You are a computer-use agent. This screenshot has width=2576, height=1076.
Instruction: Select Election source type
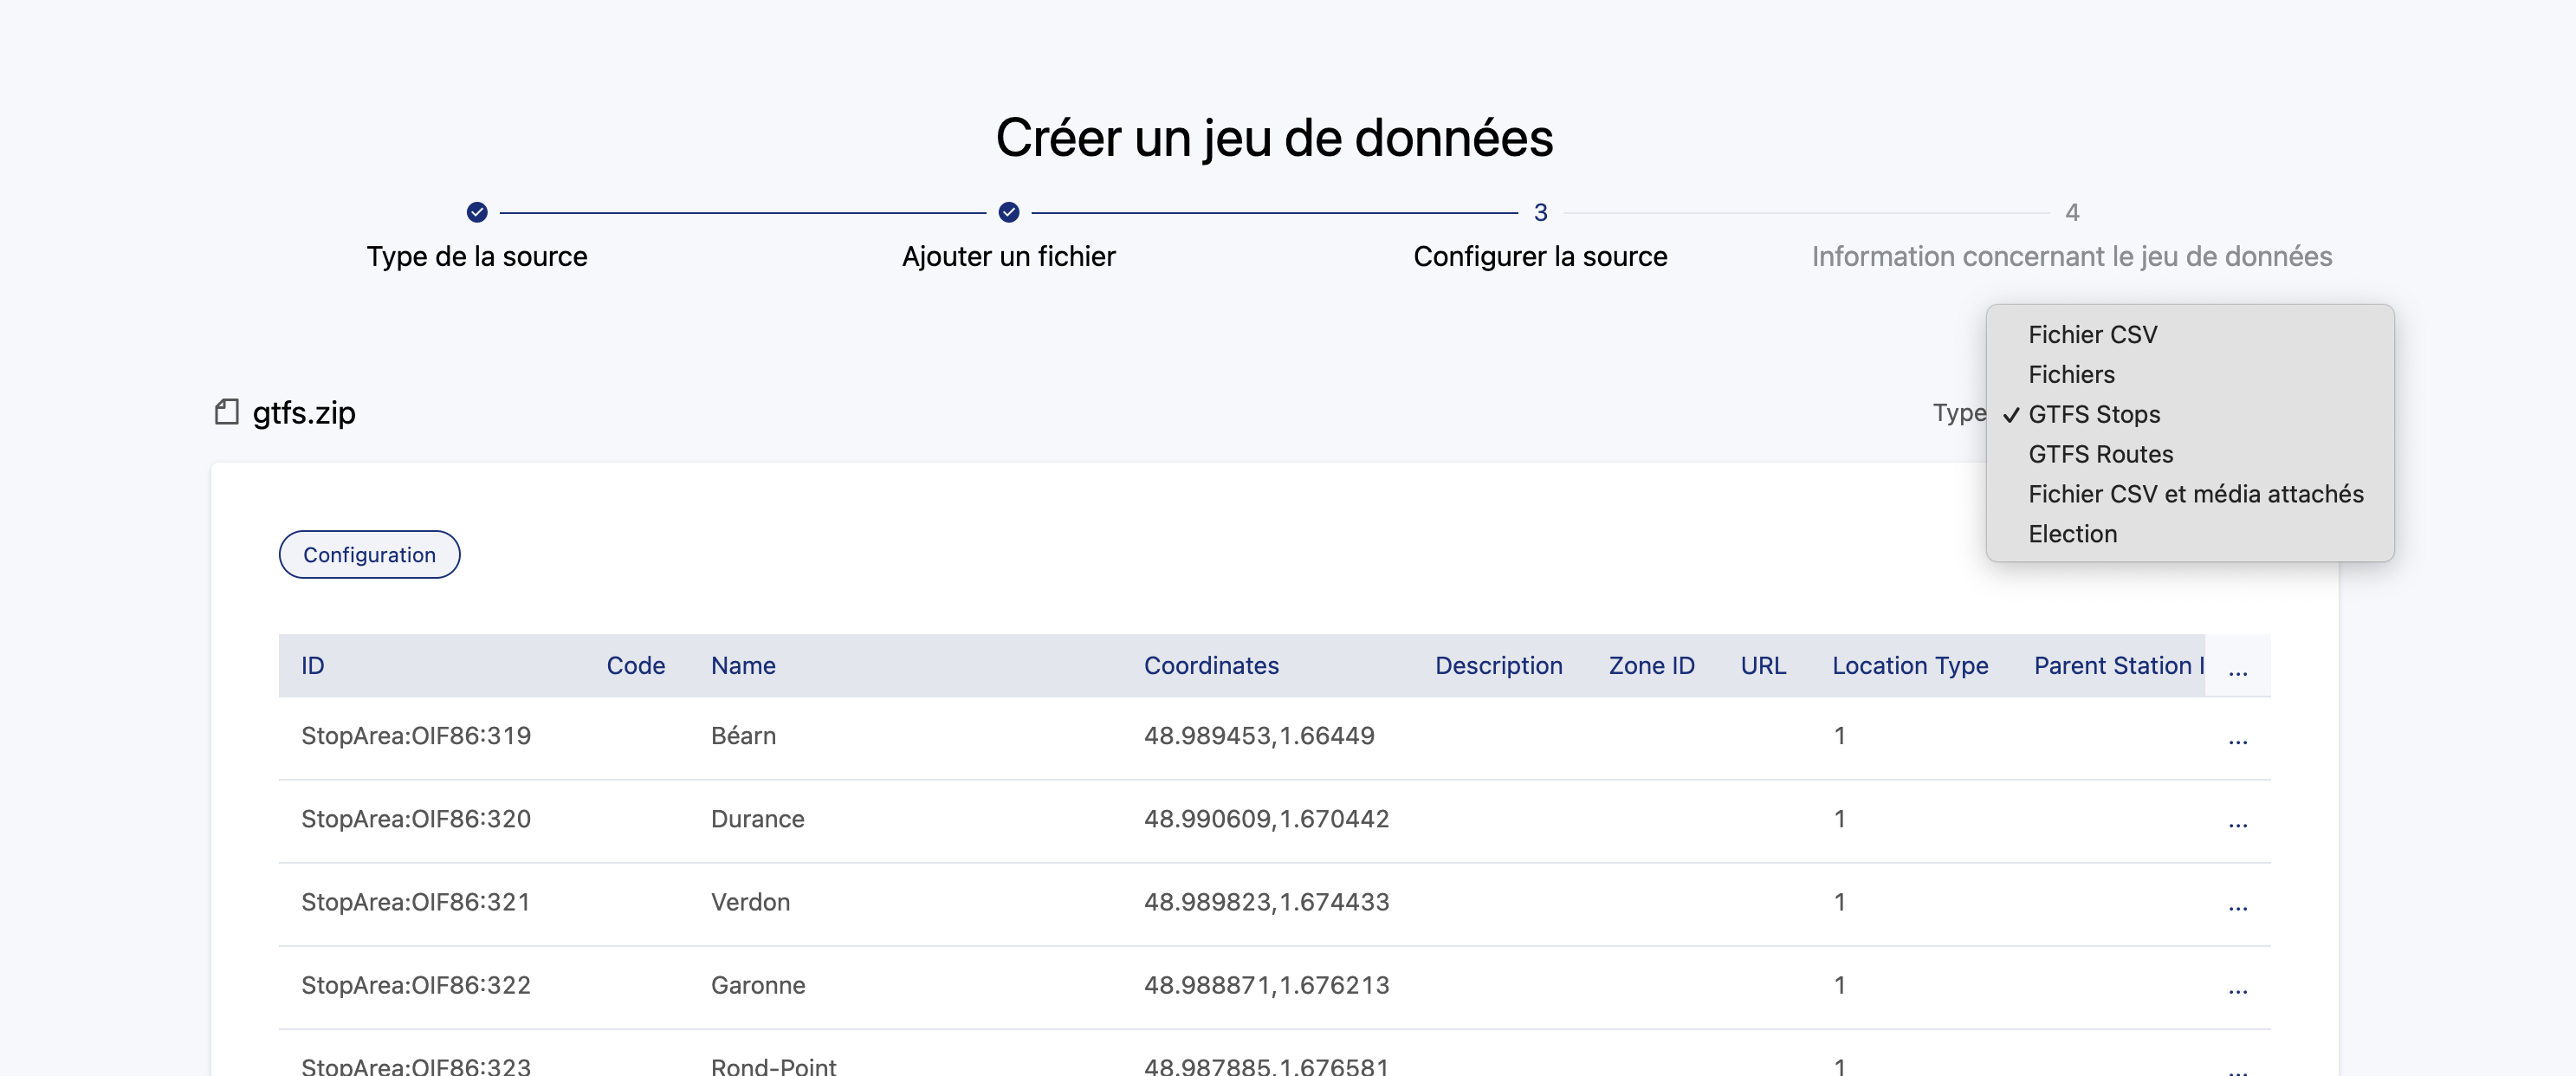2072,535
